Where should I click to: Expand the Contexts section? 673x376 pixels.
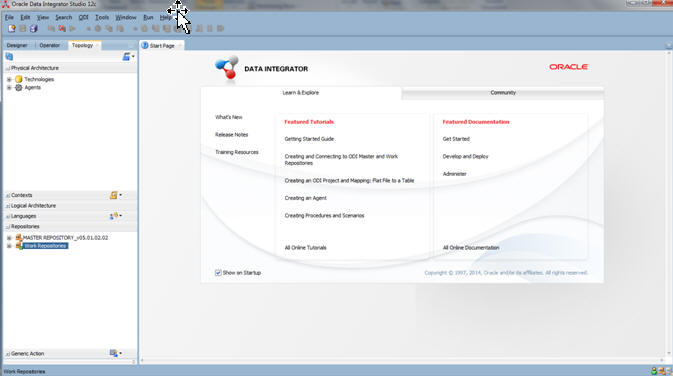(7, 195)
